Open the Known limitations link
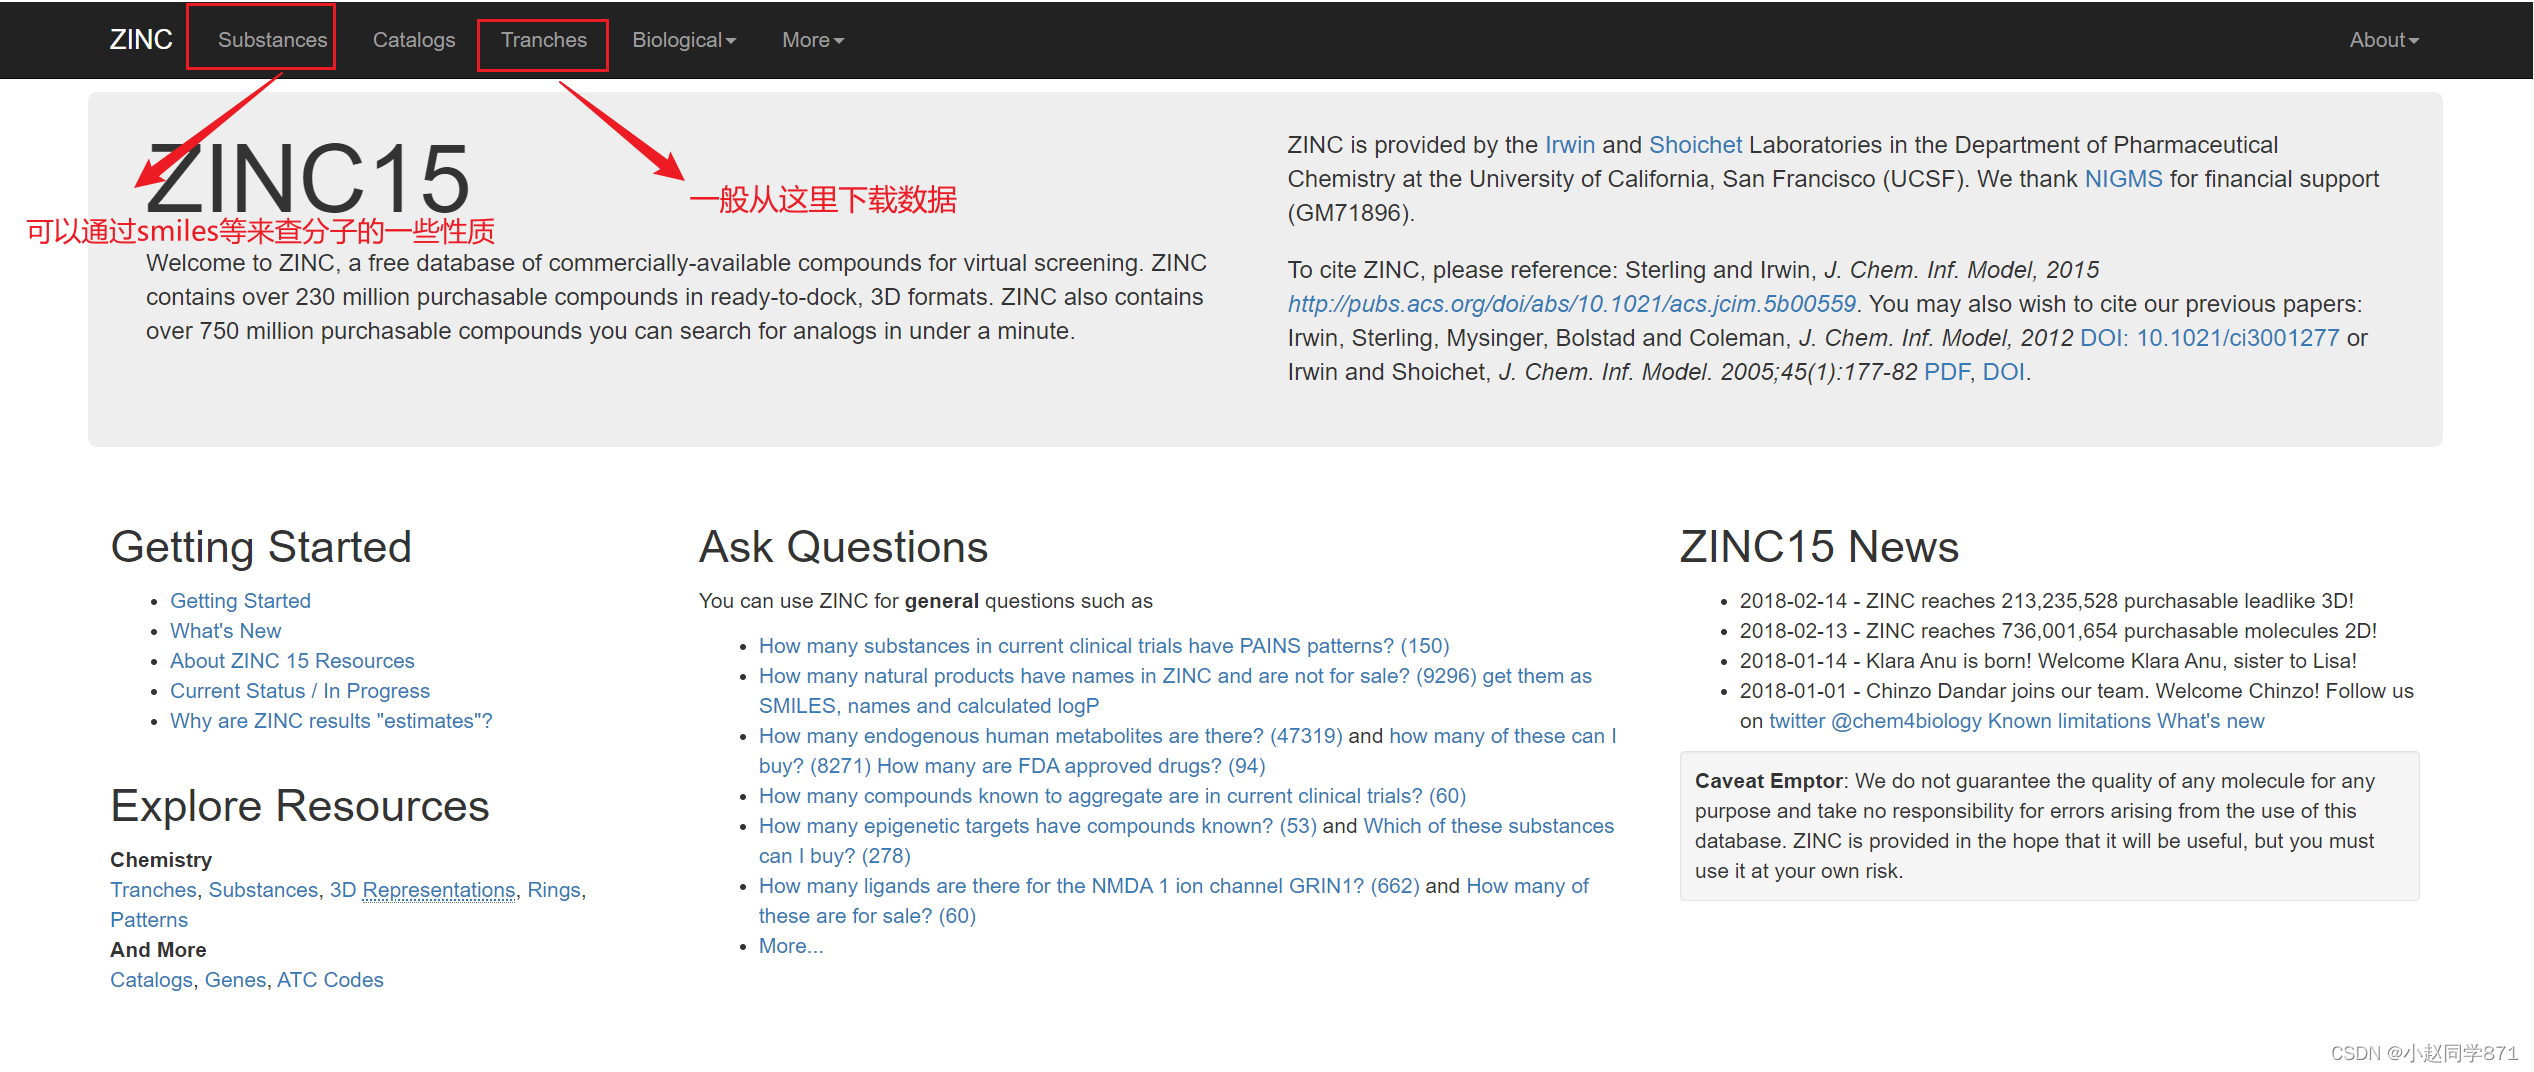The height and width of the screenshot is (1072, 2534). (2069, 721)
